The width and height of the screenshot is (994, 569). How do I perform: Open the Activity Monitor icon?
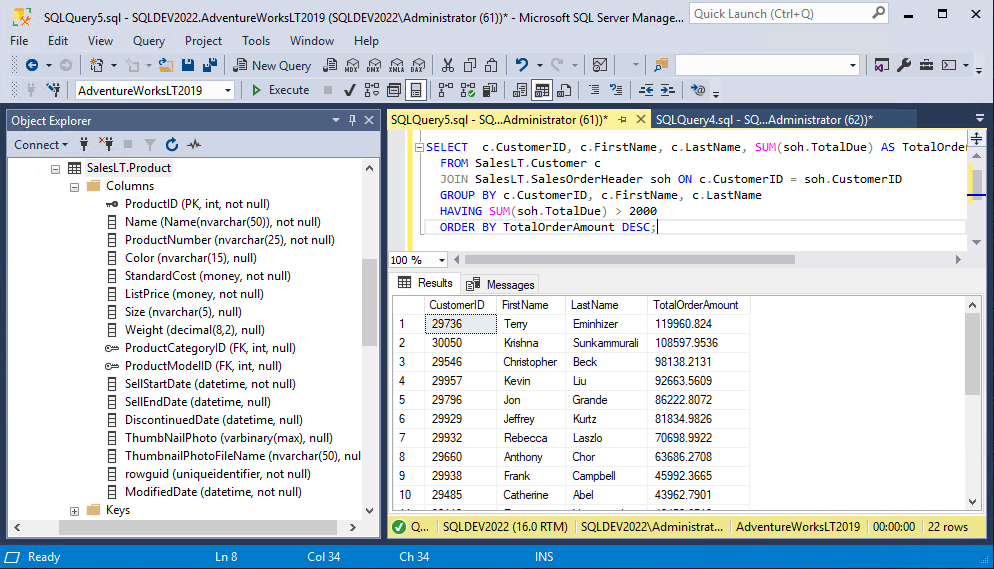pos(600,65)
